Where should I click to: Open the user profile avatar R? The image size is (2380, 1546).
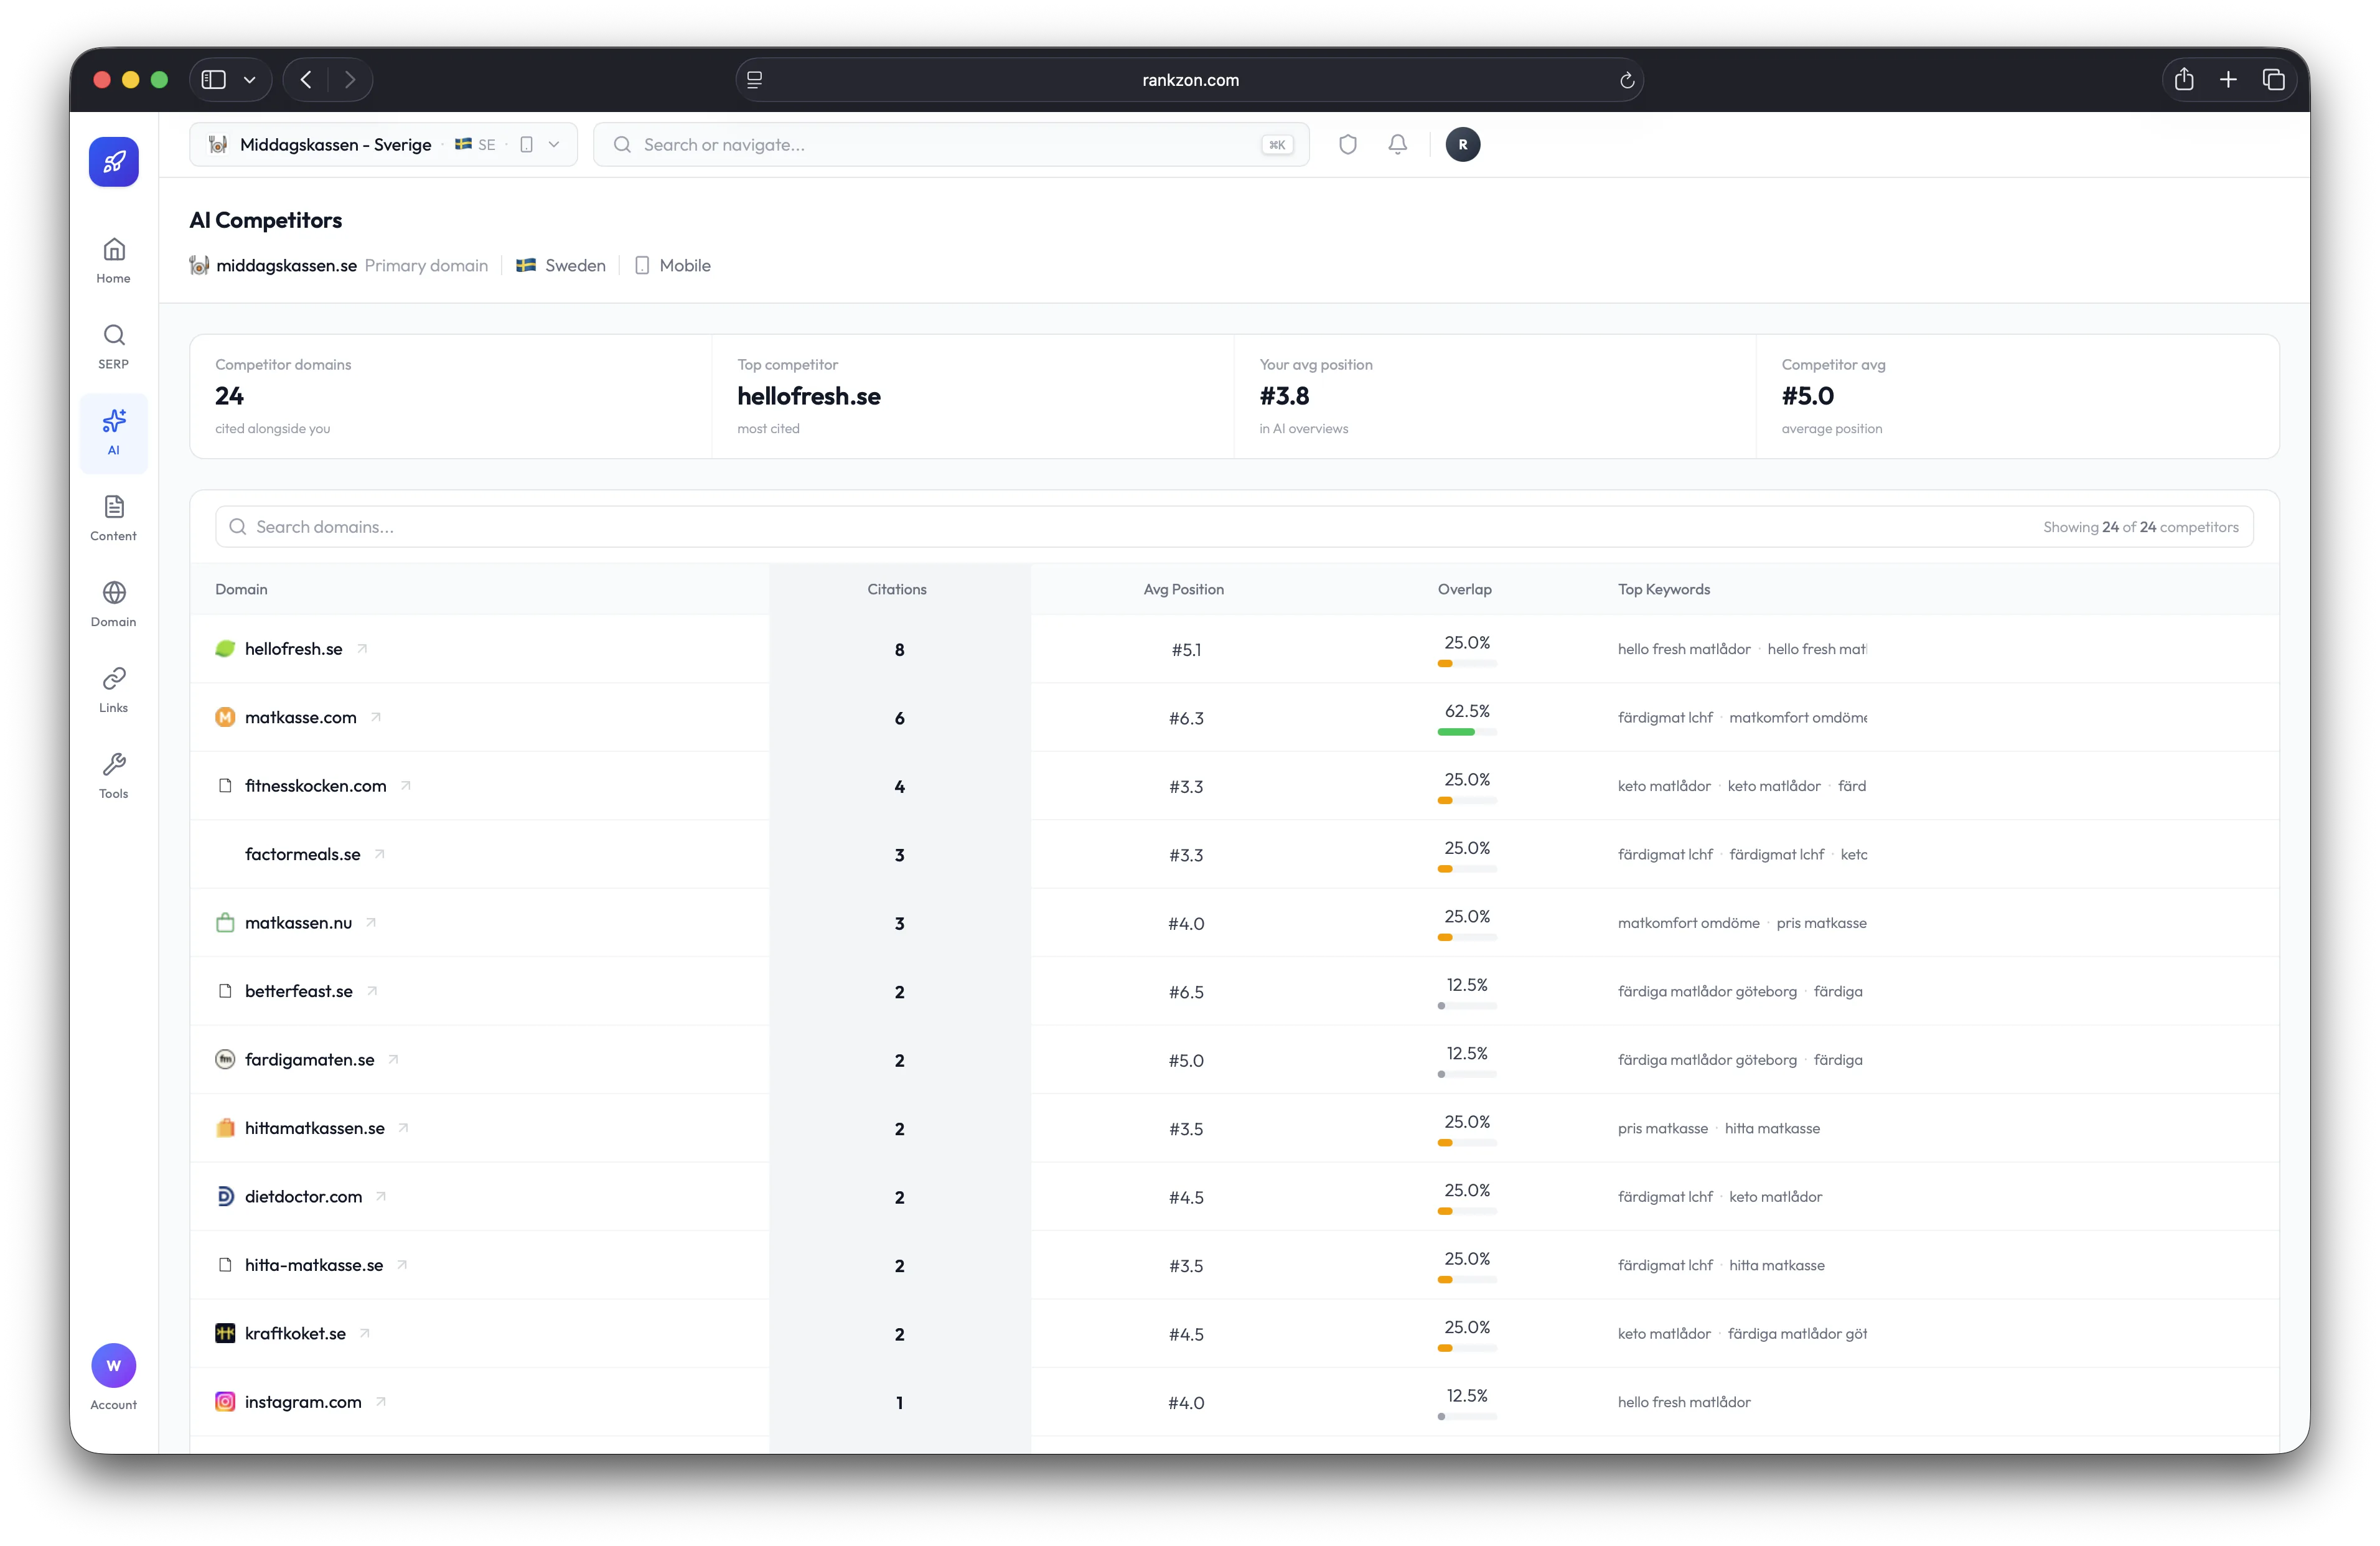(x=1463, y=145)
